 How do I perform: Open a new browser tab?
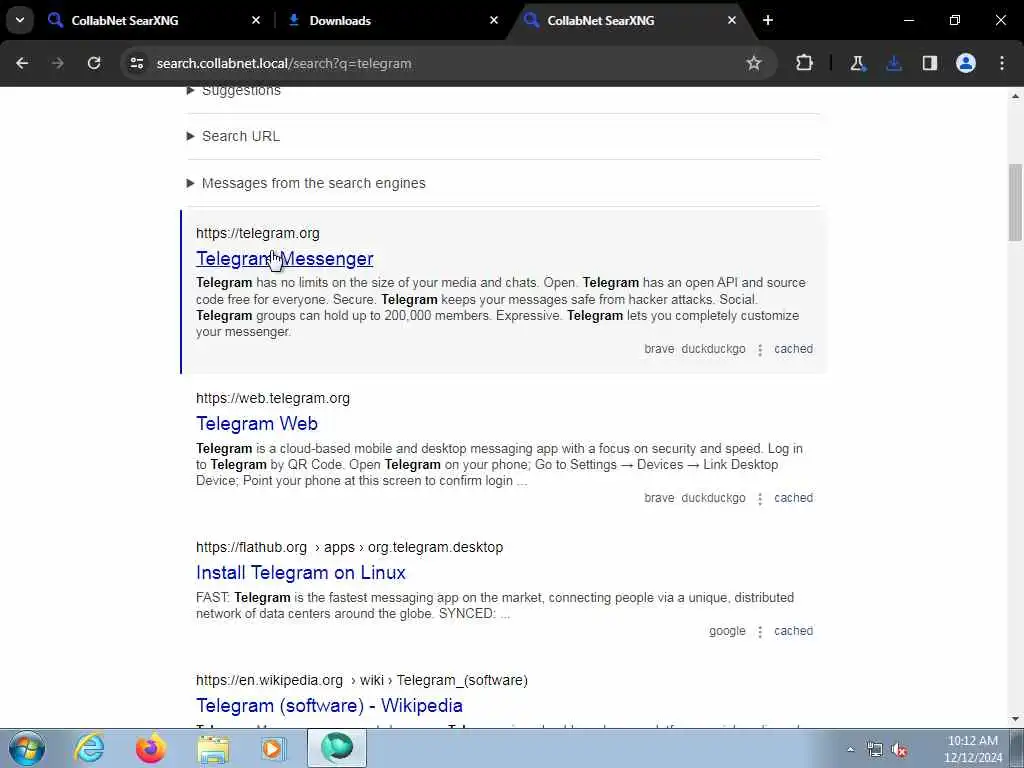pyautogui.click(x=768, y=20)
